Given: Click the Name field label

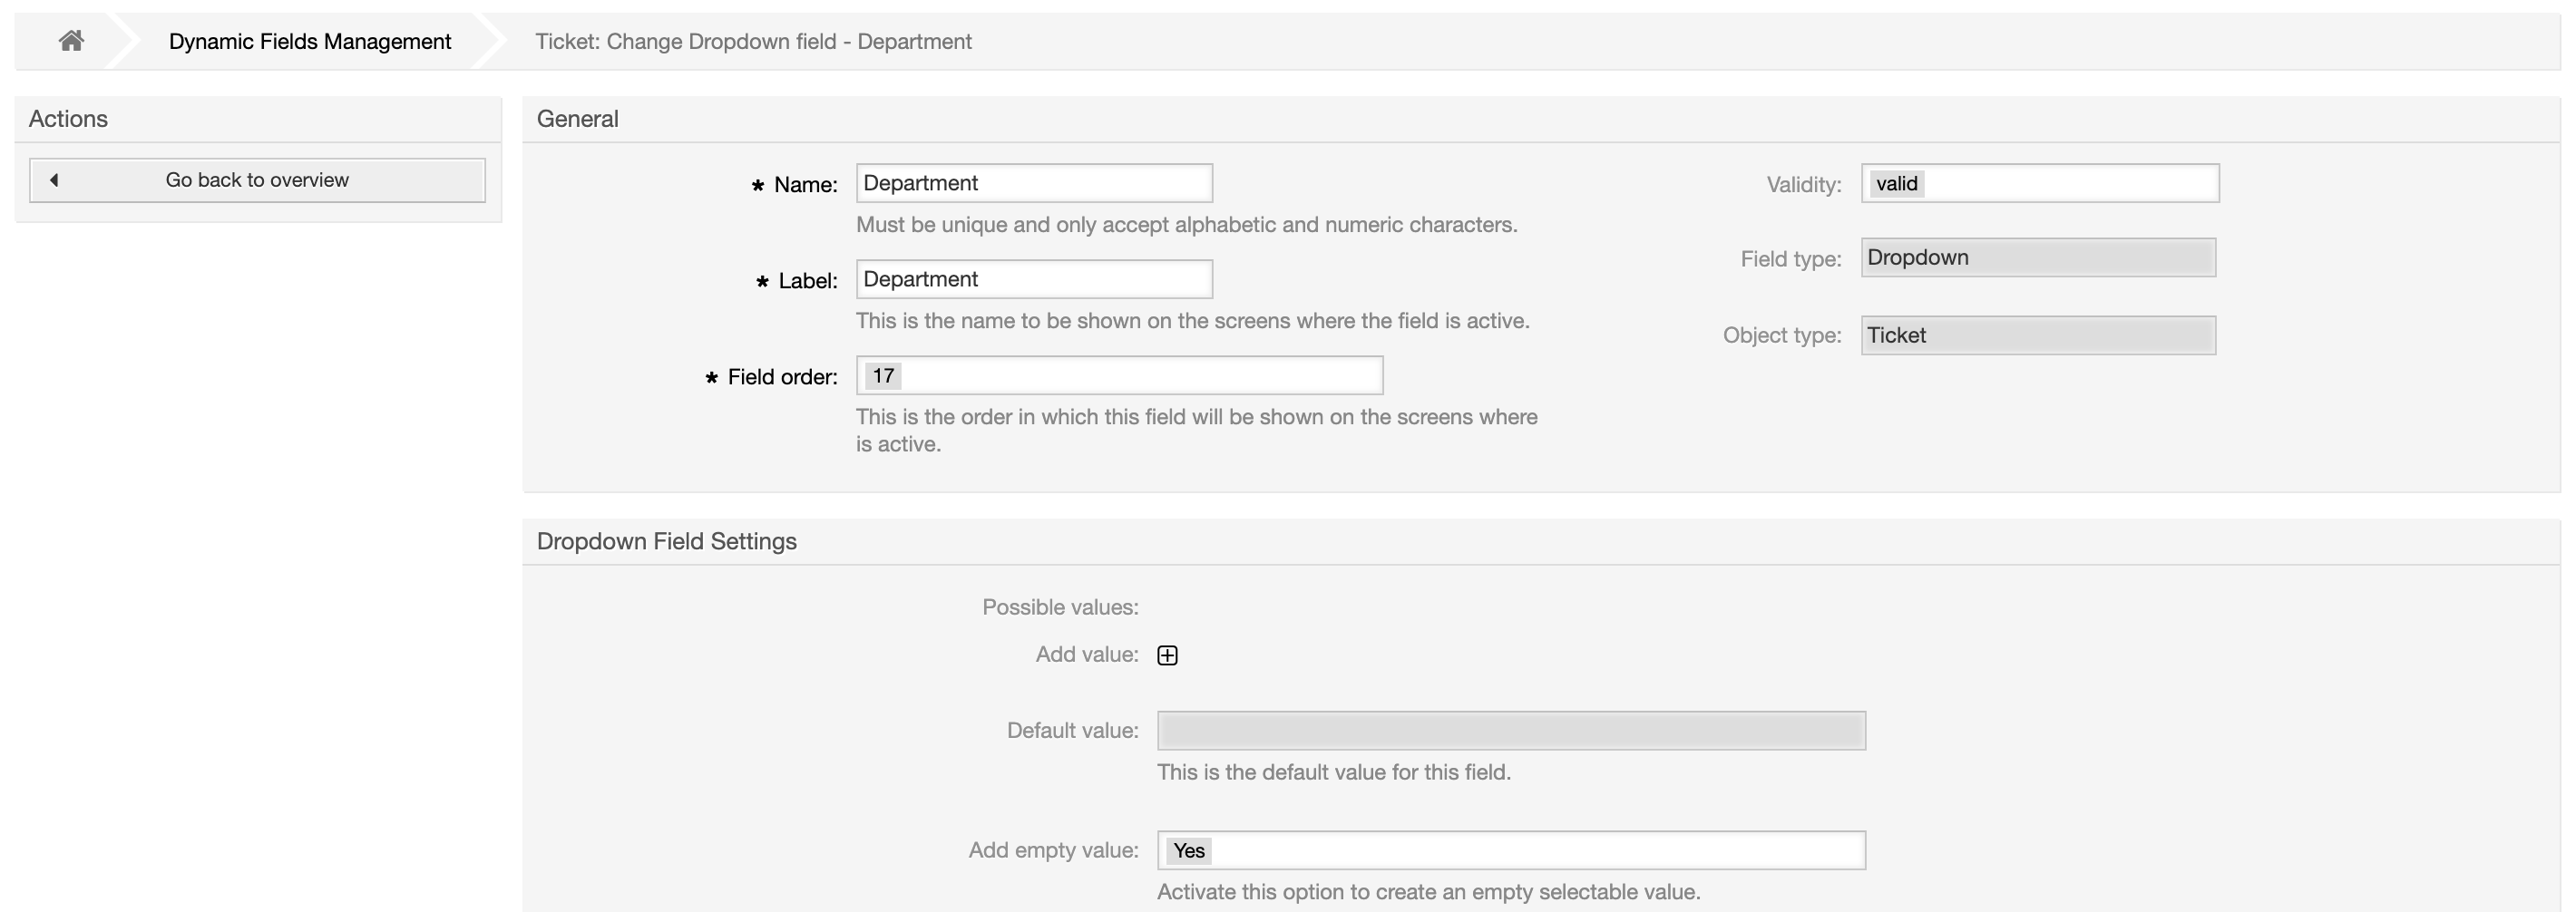Looking at the screenshot, I should tap(804, 185).
